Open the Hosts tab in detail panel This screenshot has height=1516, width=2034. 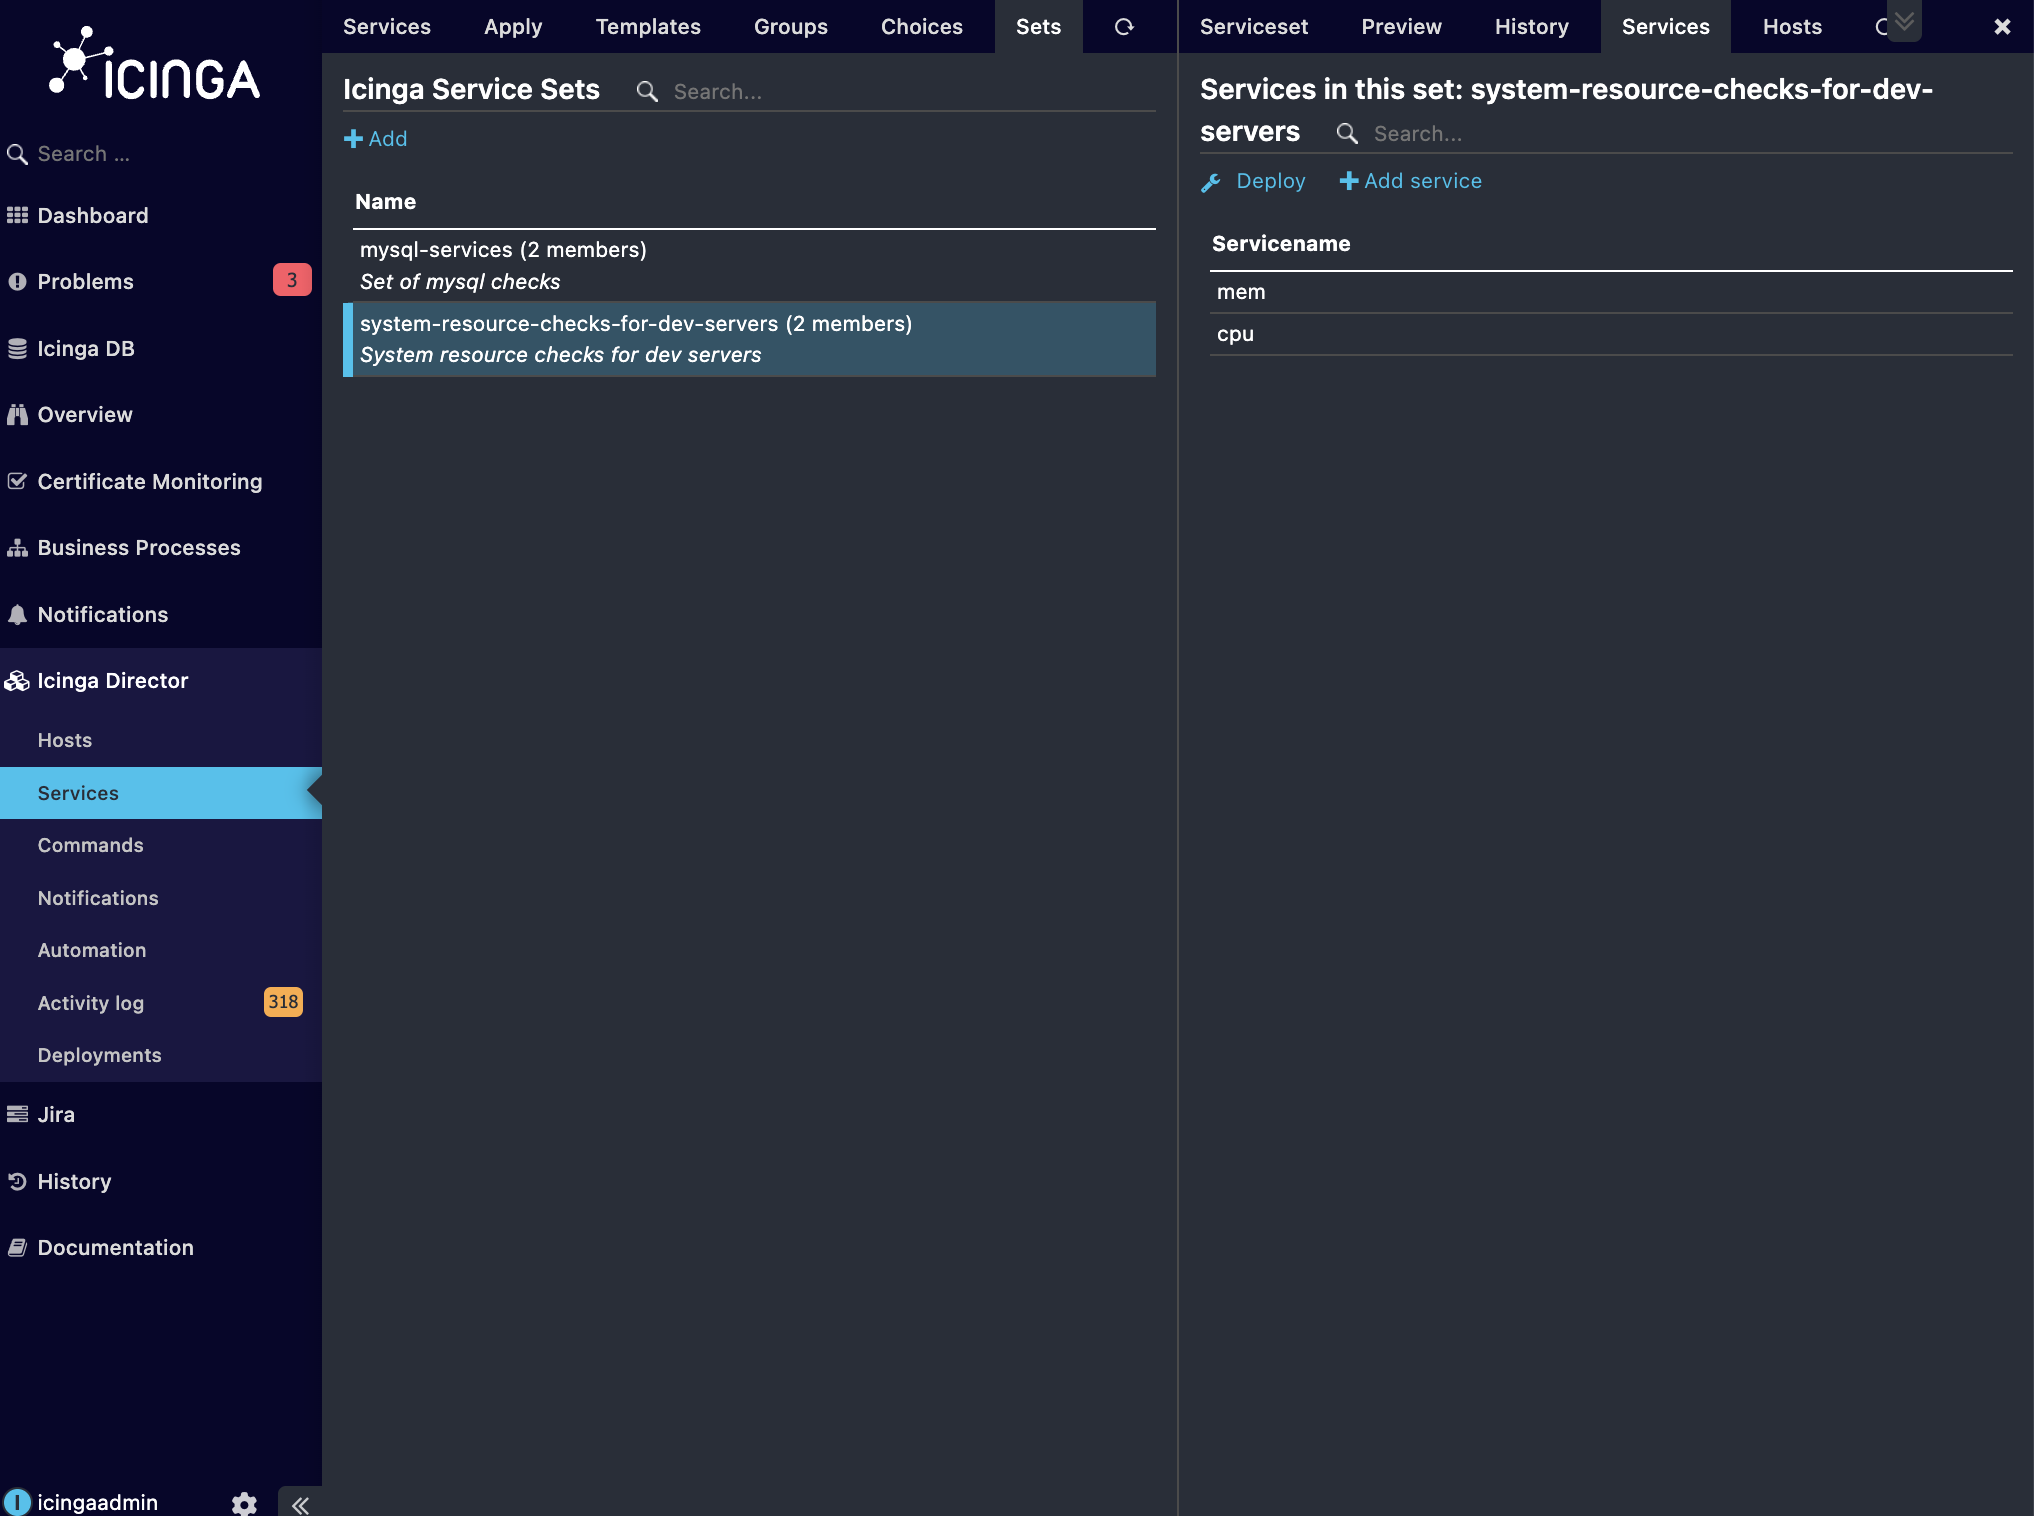1792,27
